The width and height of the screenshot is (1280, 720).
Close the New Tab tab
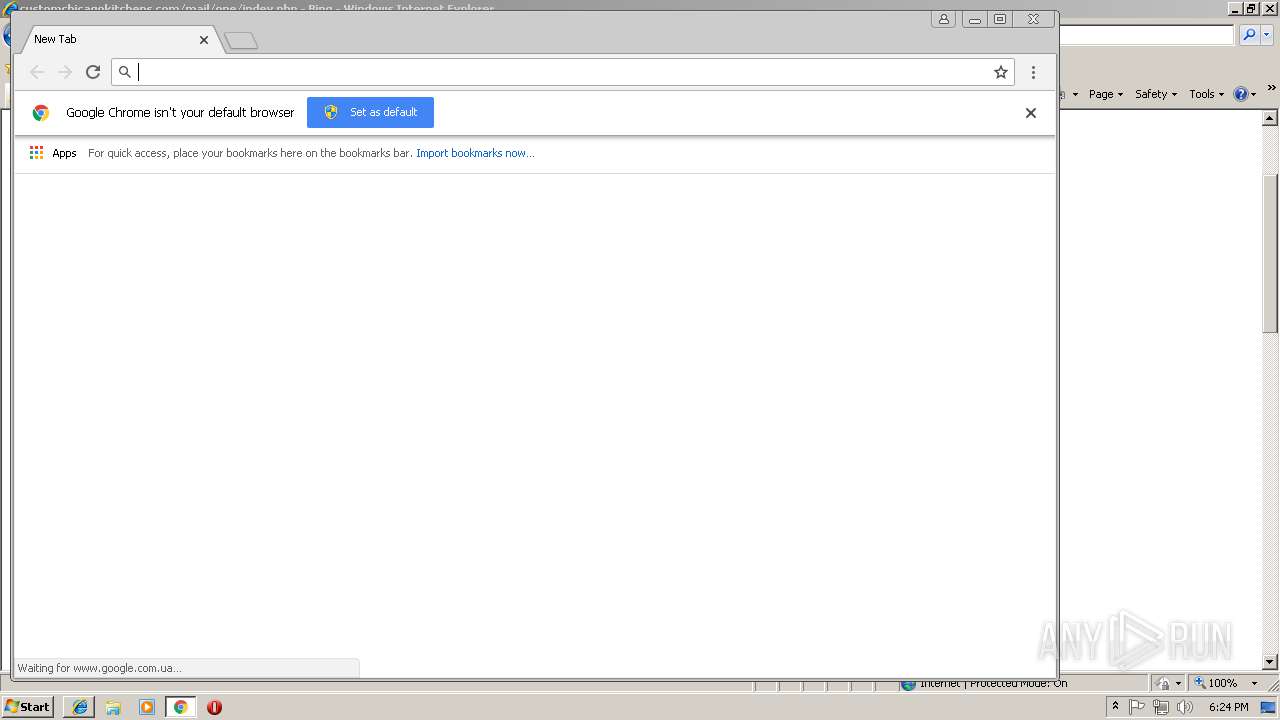point(204,40)
